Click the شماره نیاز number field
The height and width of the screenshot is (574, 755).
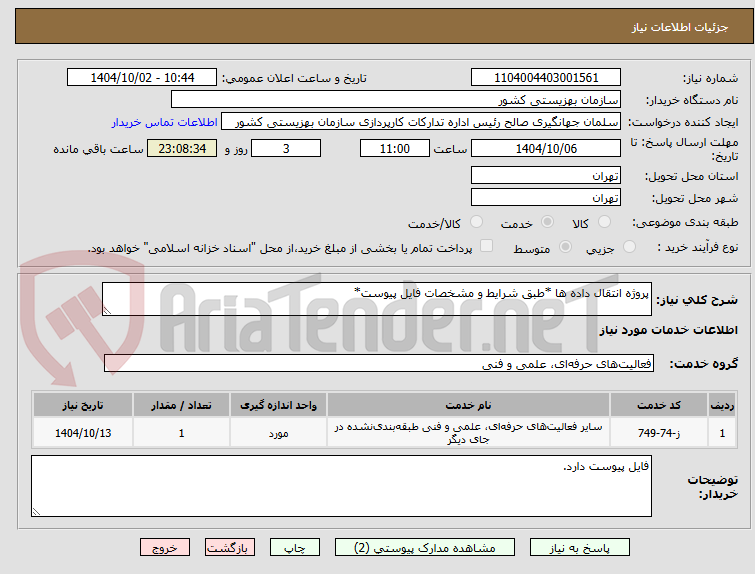click(x=546, y=78)
